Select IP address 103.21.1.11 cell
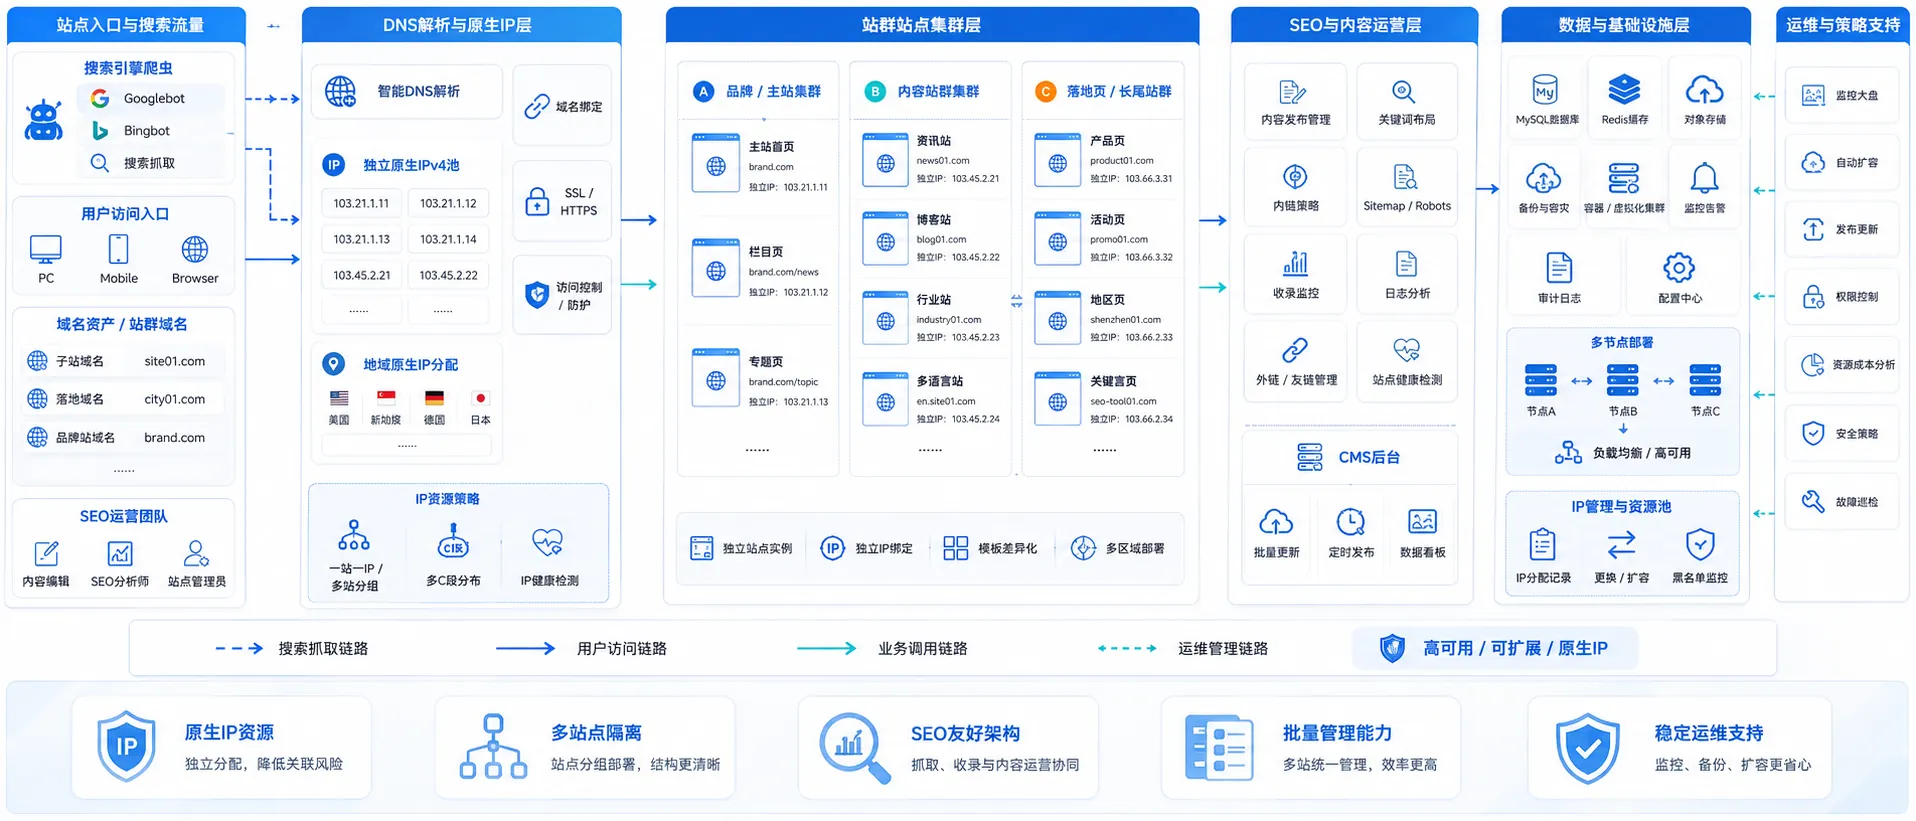This screenshot has width=1916, height=821. pos(361,203)
